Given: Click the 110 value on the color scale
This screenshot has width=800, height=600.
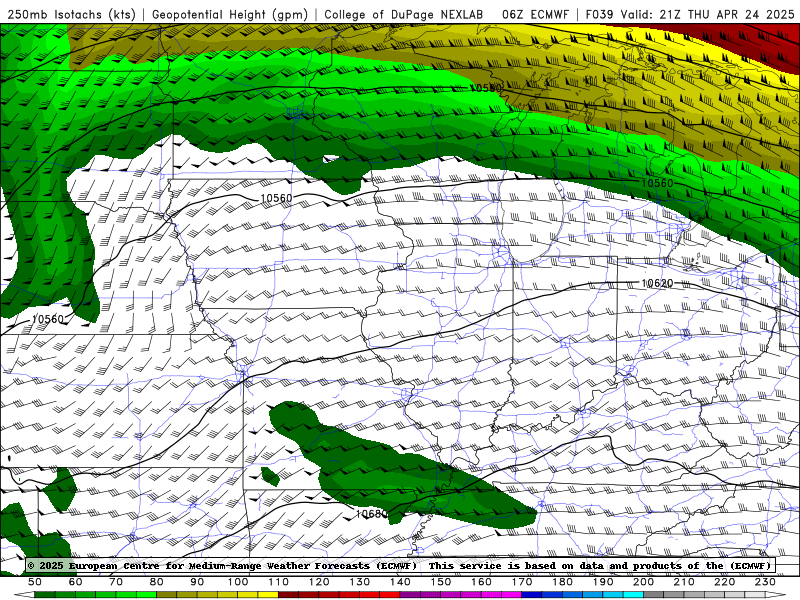Looking at the screenshot, I should pos(279,582).
